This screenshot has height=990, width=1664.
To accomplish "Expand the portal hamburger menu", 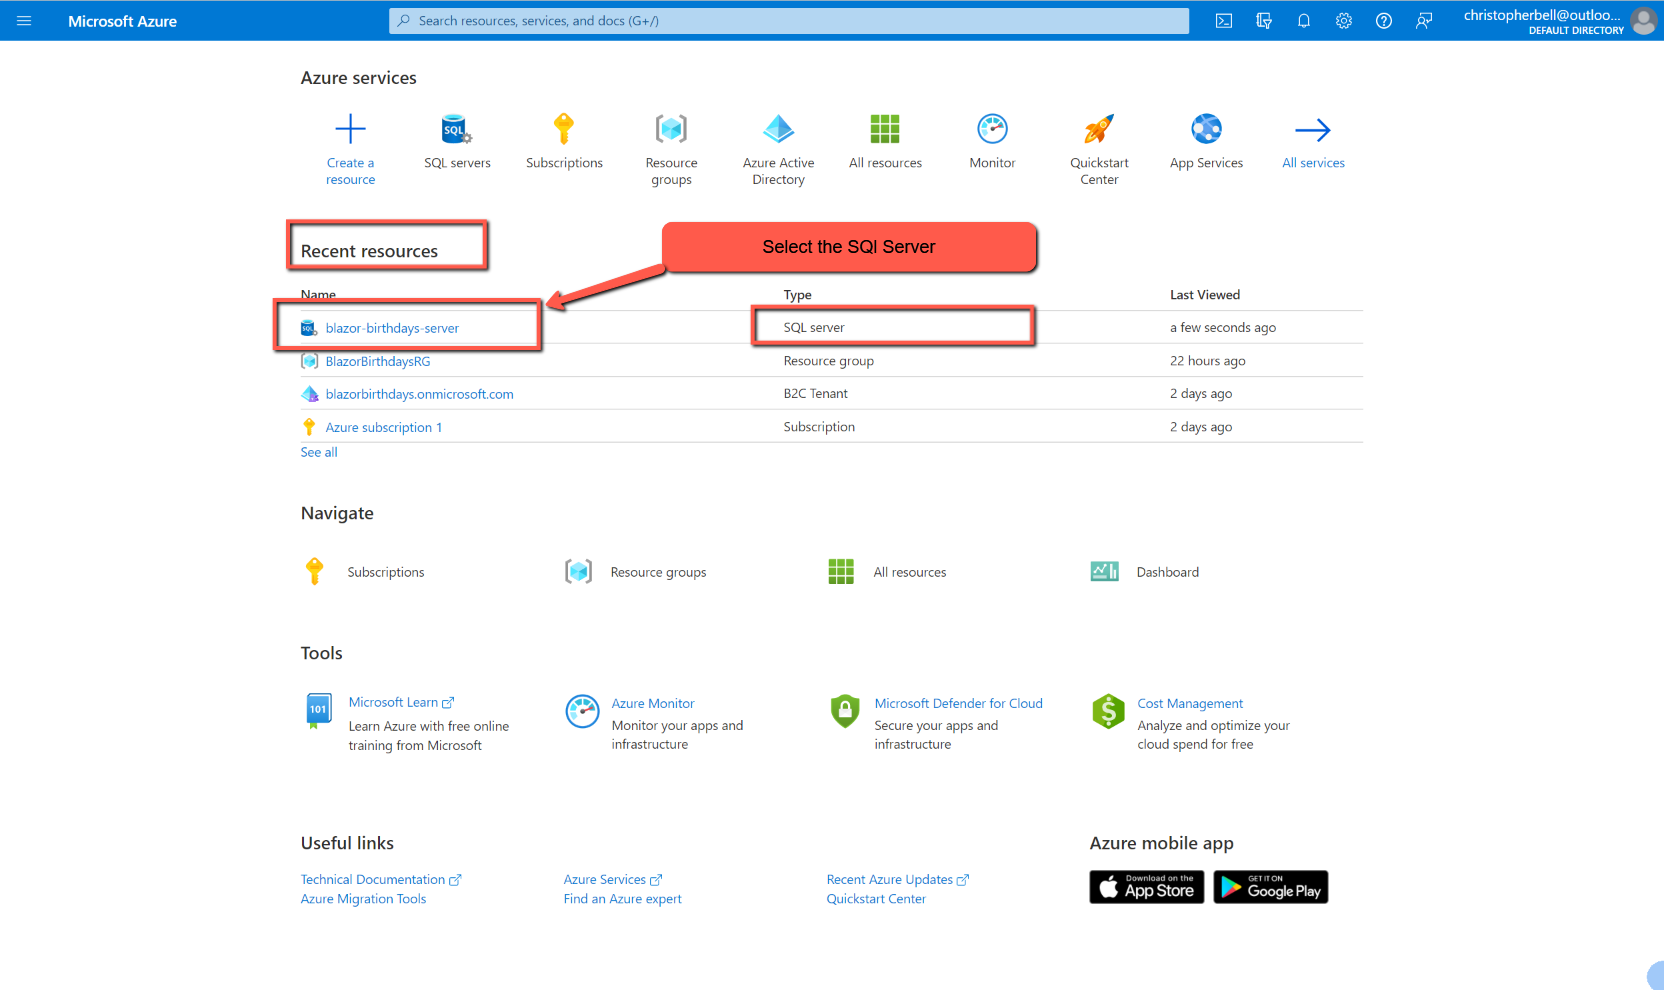I will [23, 20].
